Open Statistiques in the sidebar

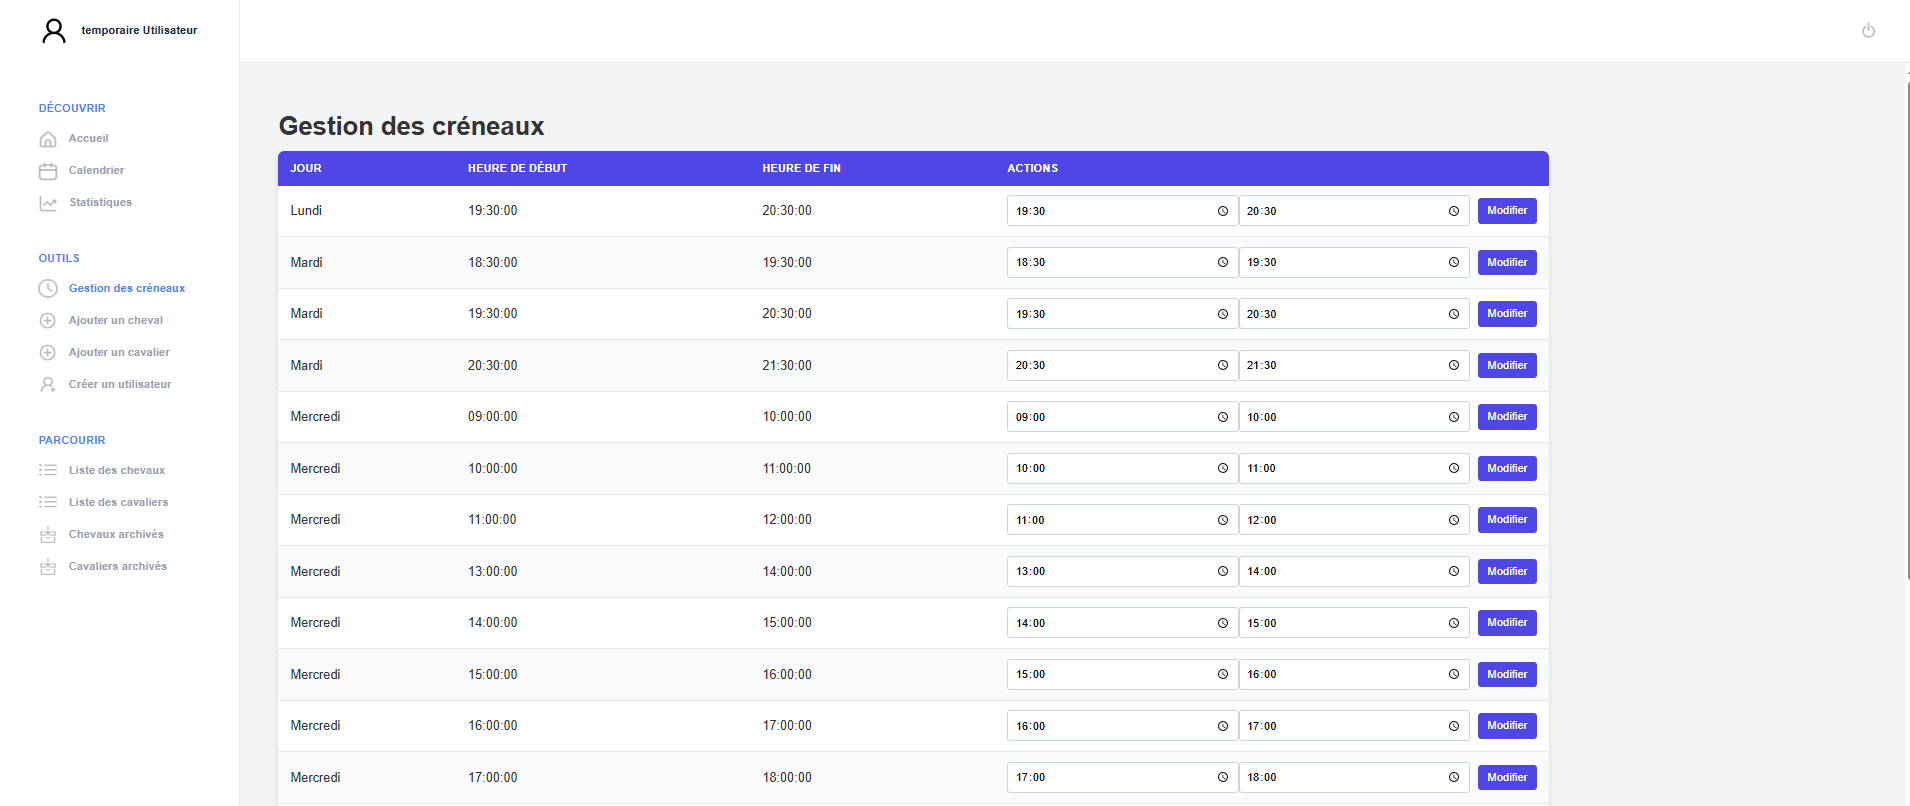coord(100,203)
